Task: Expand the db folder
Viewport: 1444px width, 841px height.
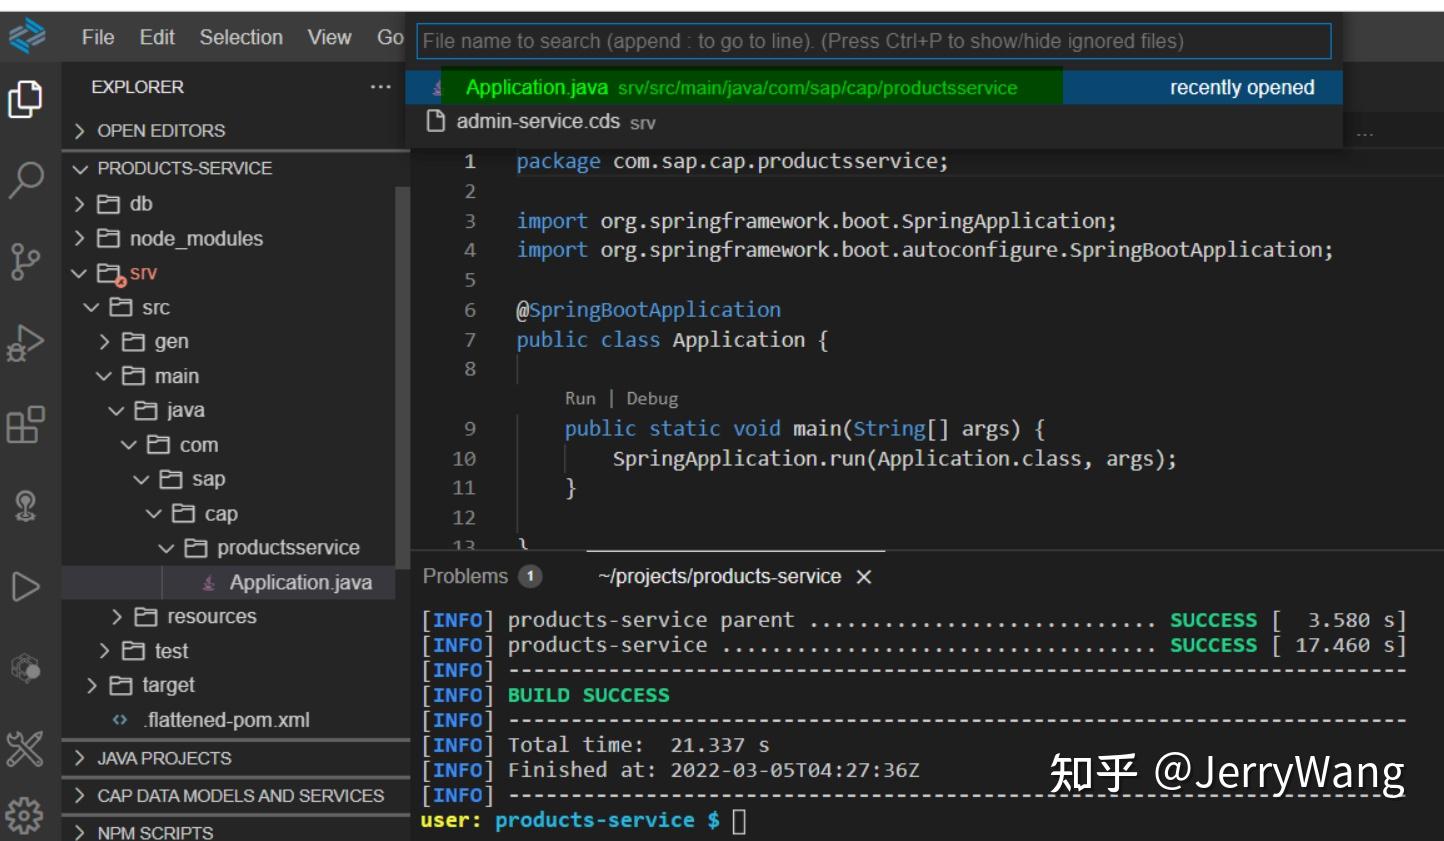Action: tap(229, 204)
